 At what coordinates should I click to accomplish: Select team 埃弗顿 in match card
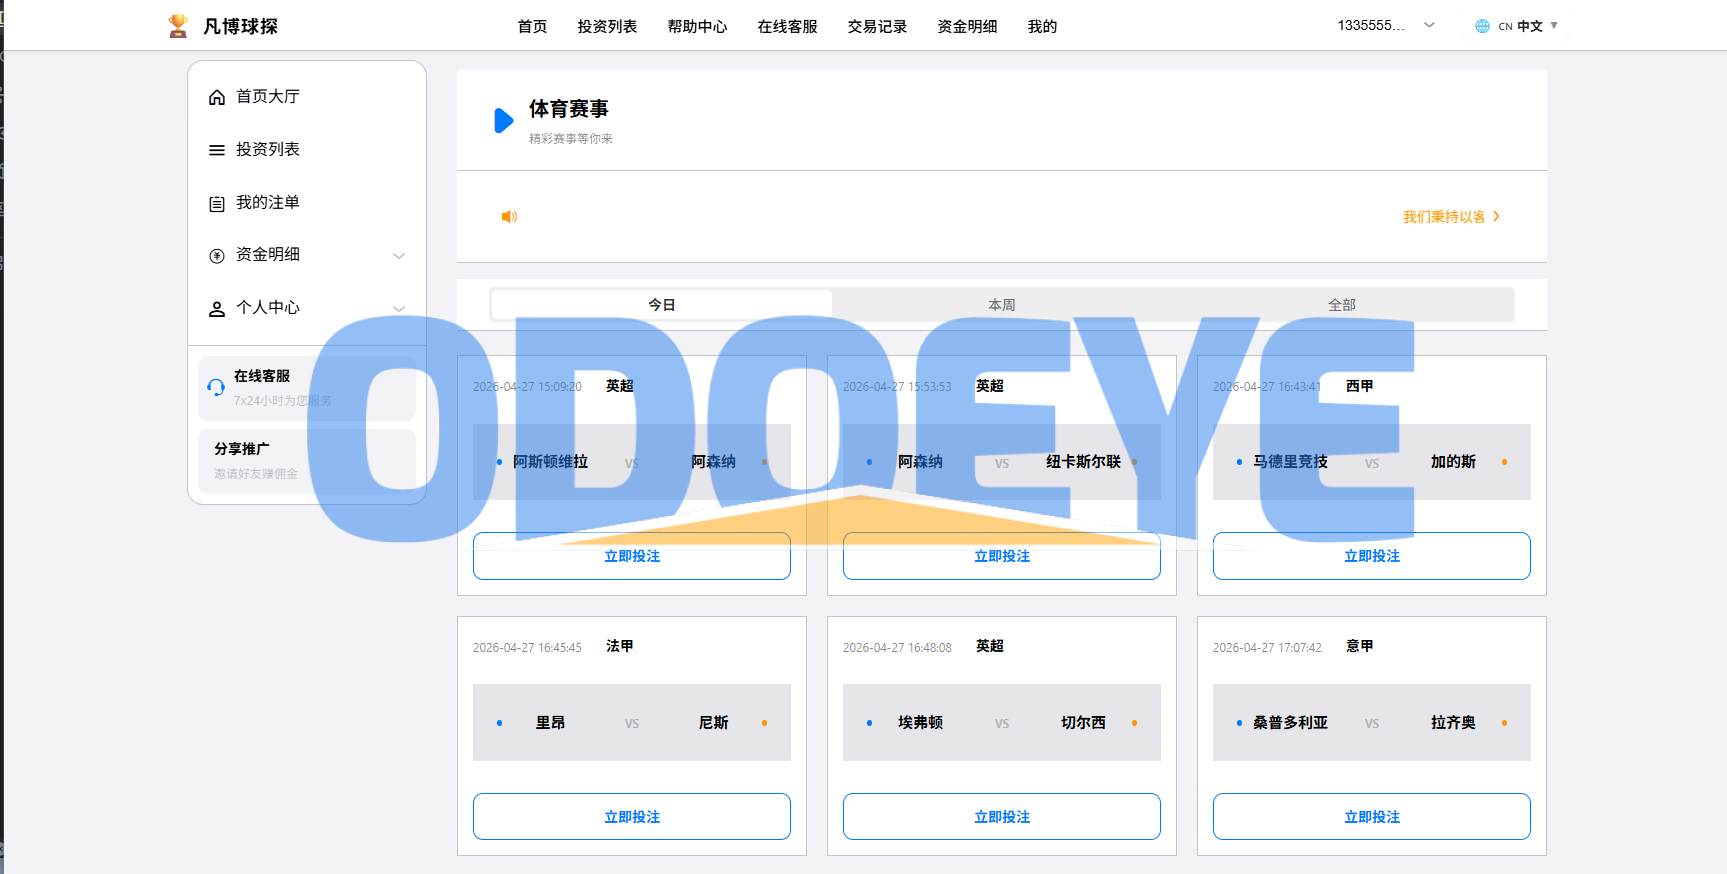920,722
